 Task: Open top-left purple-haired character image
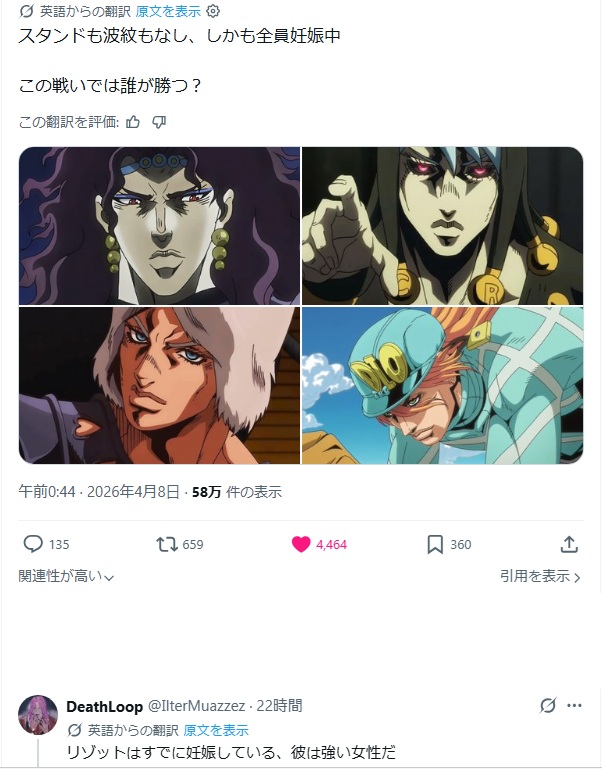159,226
